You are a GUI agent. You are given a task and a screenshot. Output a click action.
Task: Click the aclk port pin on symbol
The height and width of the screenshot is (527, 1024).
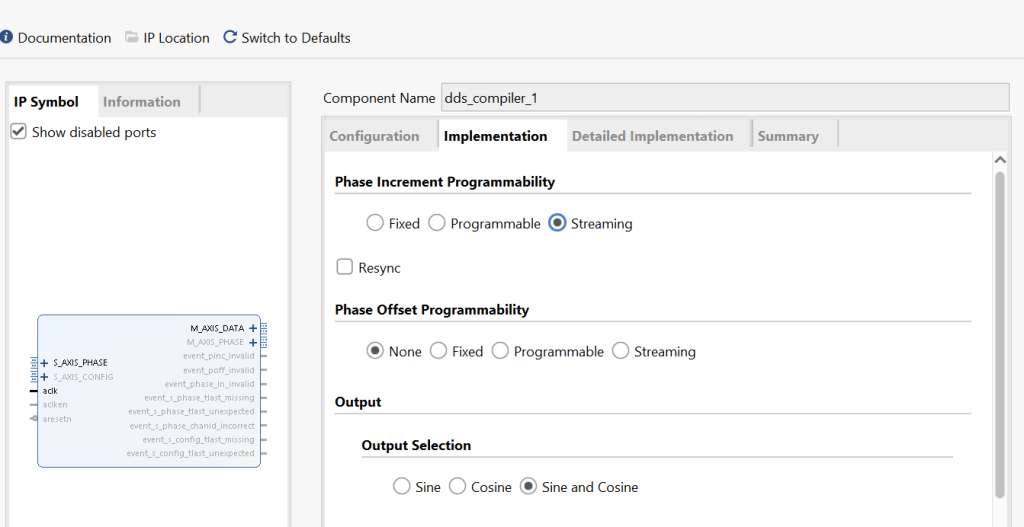coord(34,391)
